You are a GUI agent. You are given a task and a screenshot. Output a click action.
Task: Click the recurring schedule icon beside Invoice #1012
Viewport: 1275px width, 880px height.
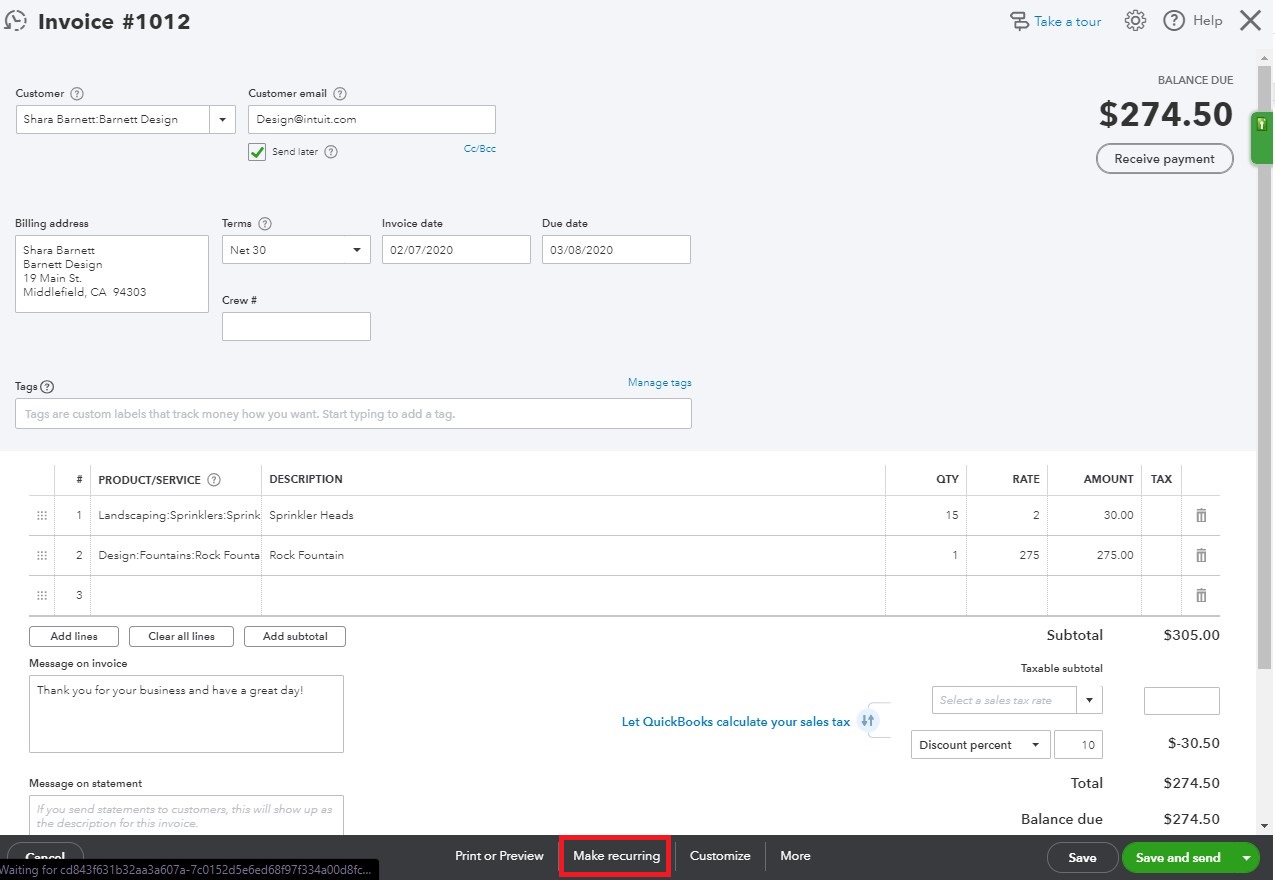16,20
